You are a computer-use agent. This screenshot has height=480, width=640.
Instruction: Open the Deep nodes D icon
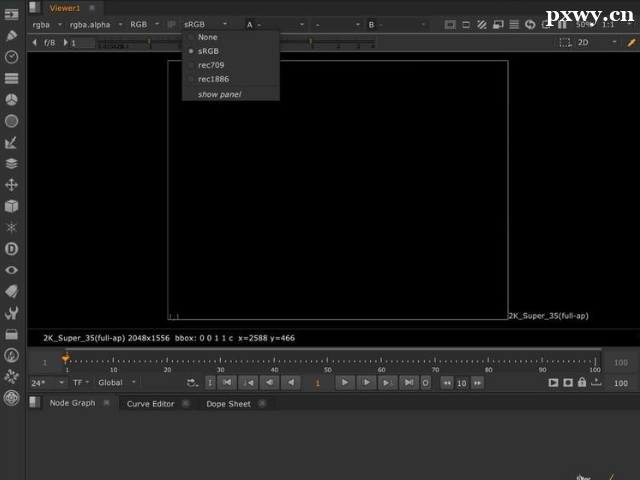(12, 248)
